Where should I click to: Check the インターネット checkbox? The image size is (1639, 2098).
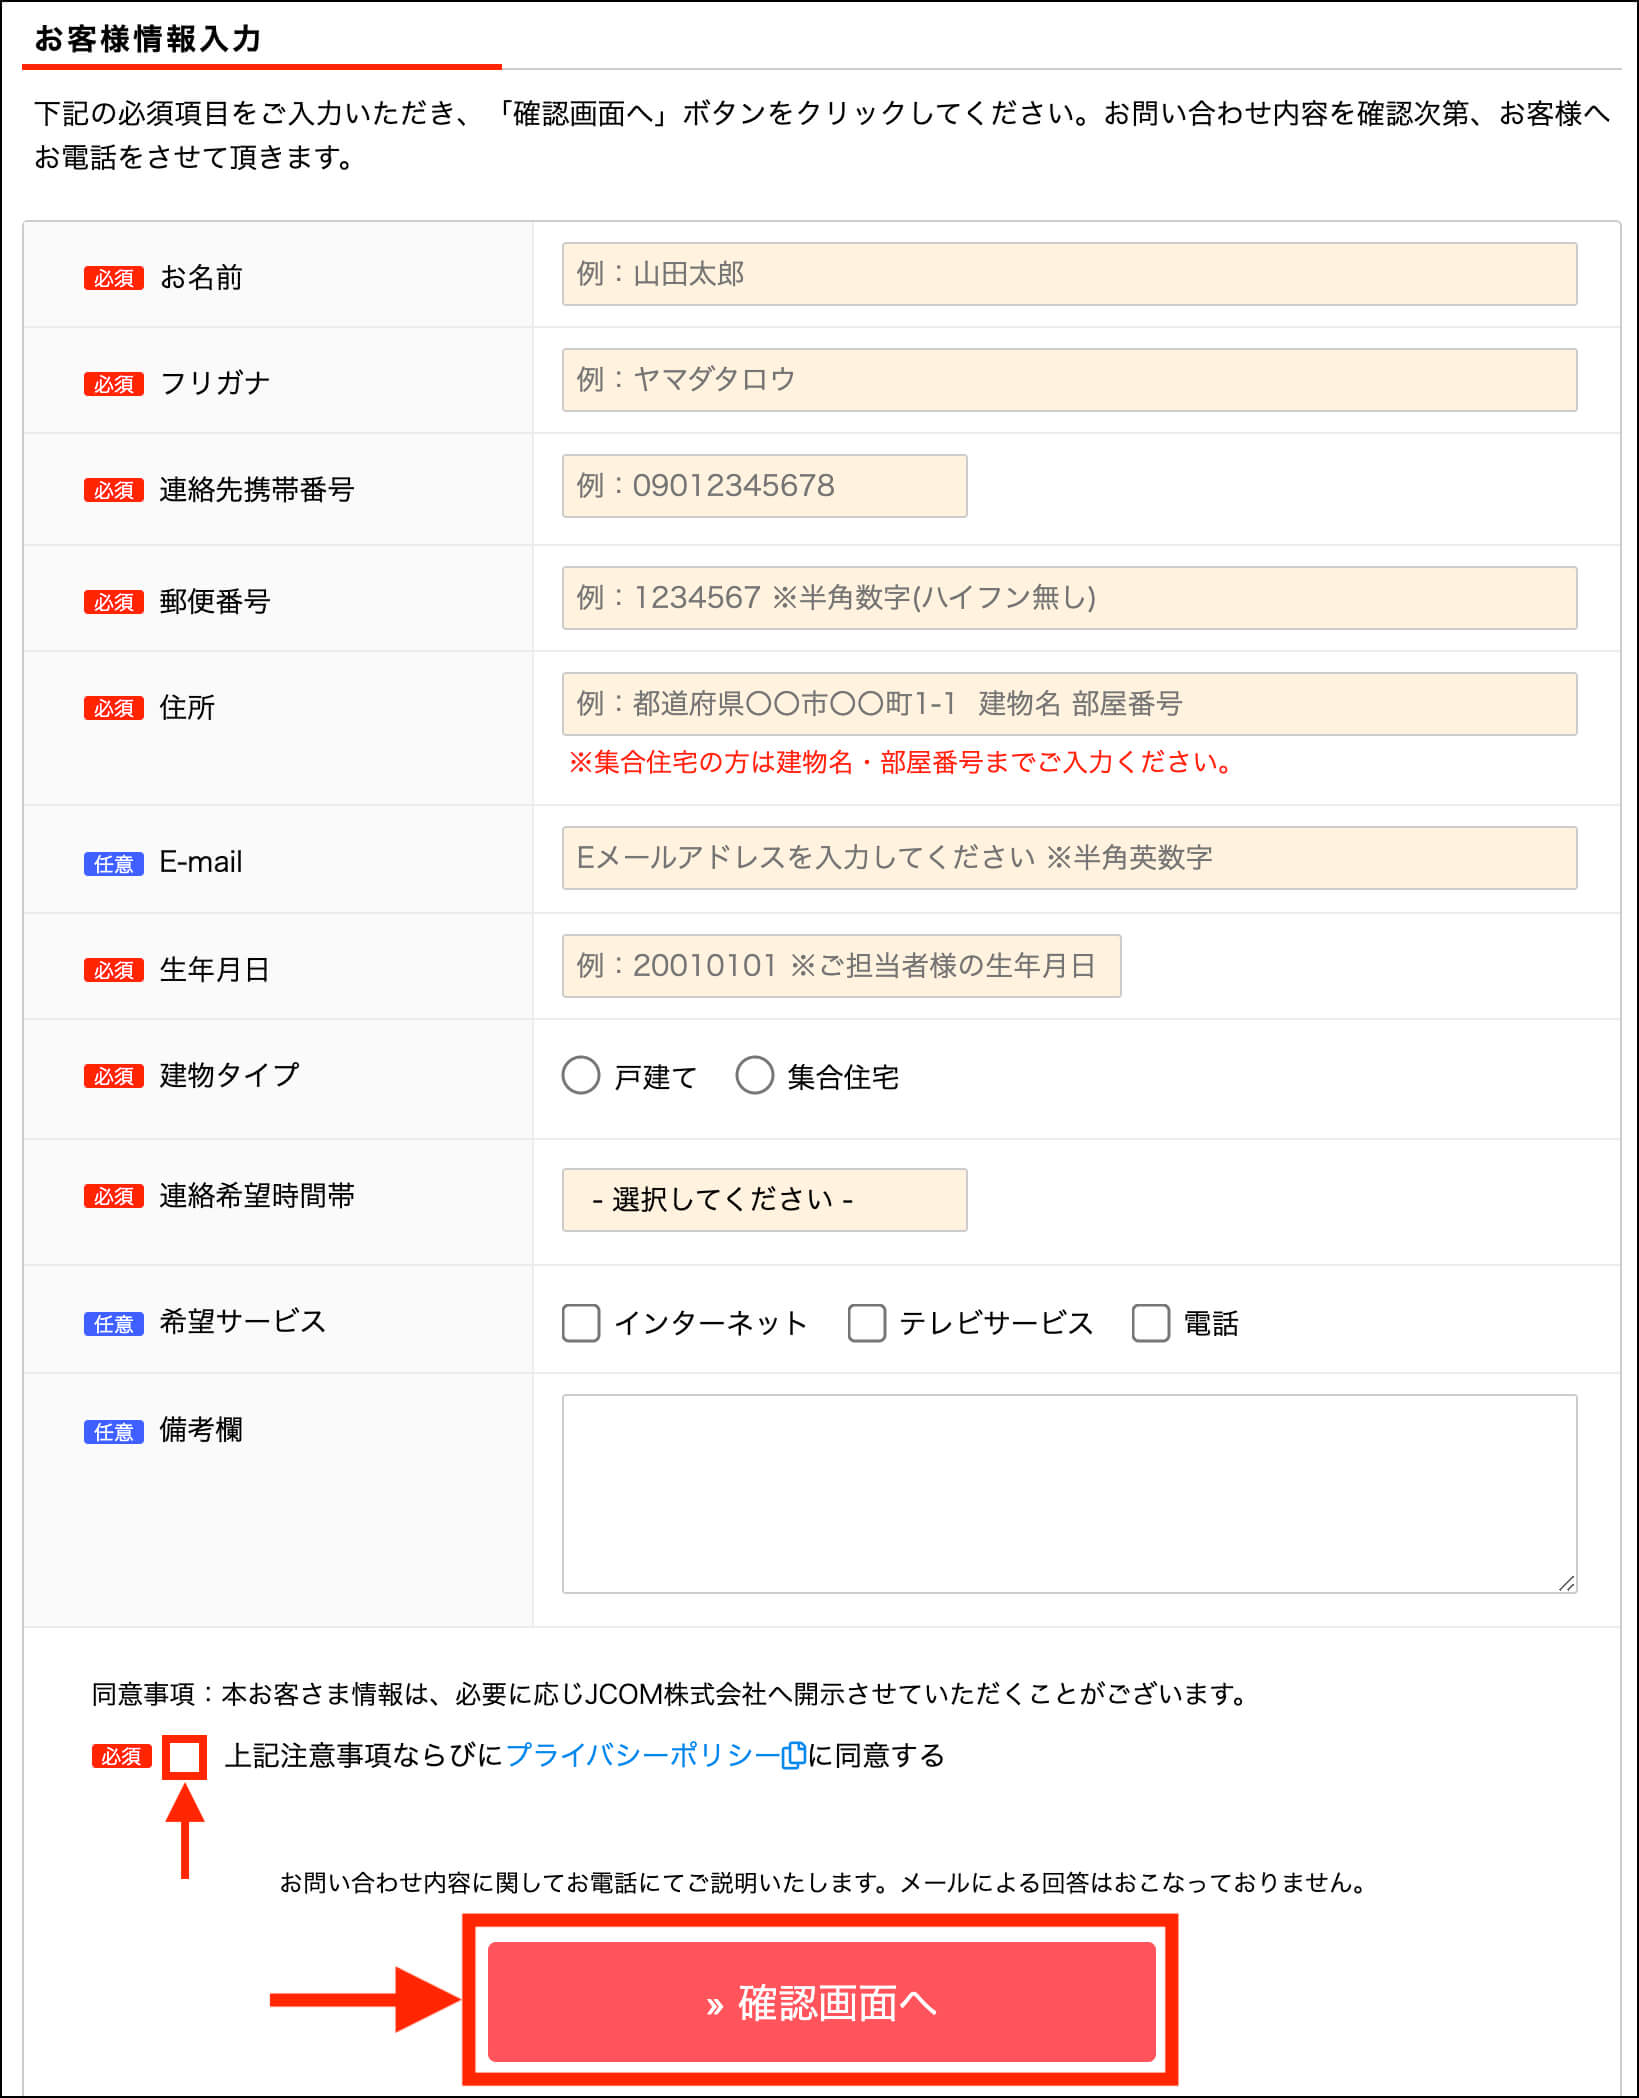coord(581,1323)
